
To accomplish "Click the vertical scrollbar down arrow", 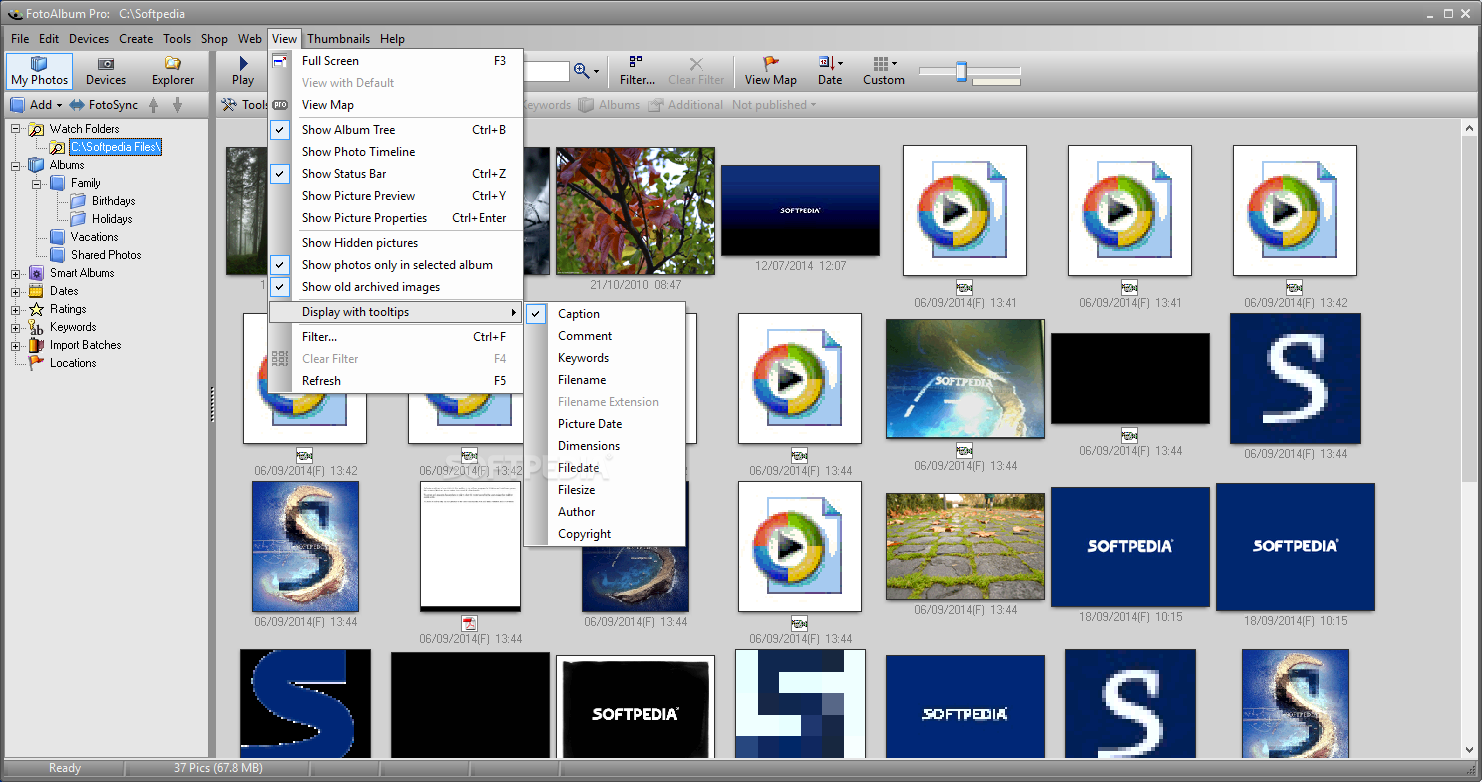I will [x=1470, y=751].
